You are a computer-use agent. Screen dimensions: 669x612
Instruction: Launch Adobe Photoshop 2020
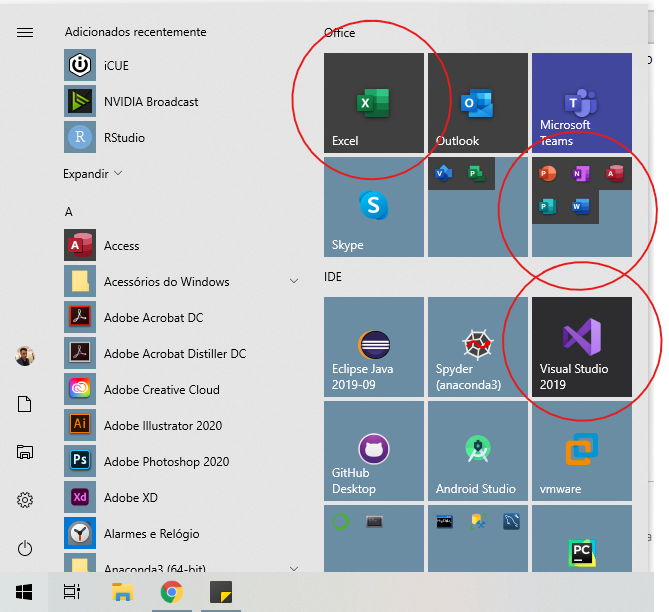tap(182, 461)
